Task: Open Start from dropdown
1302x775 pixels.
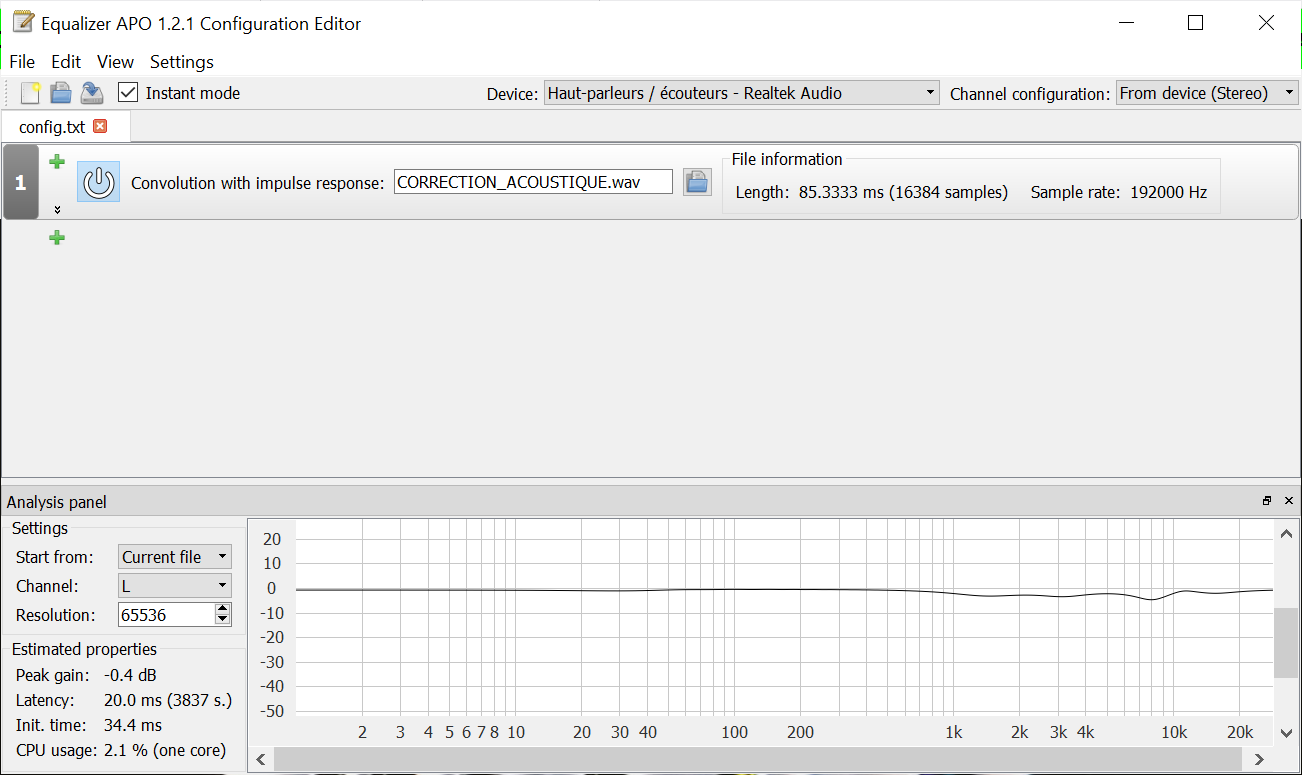Action: tap(175, 557)
